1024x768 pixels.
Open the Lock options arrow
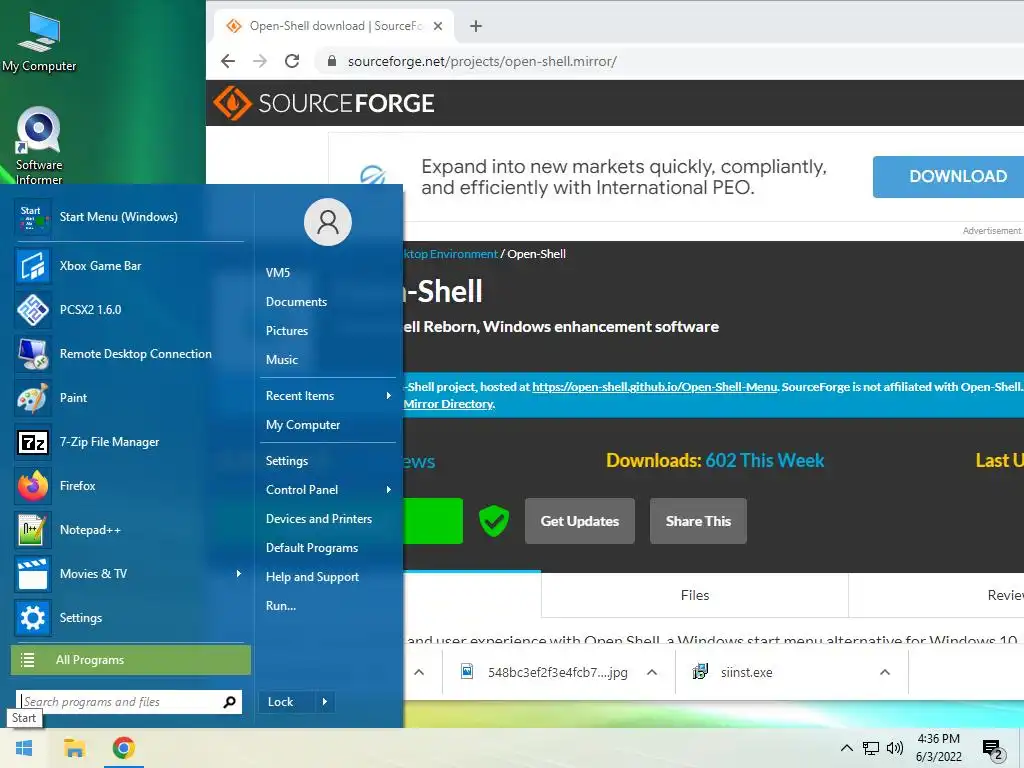(x=325, y=702)
